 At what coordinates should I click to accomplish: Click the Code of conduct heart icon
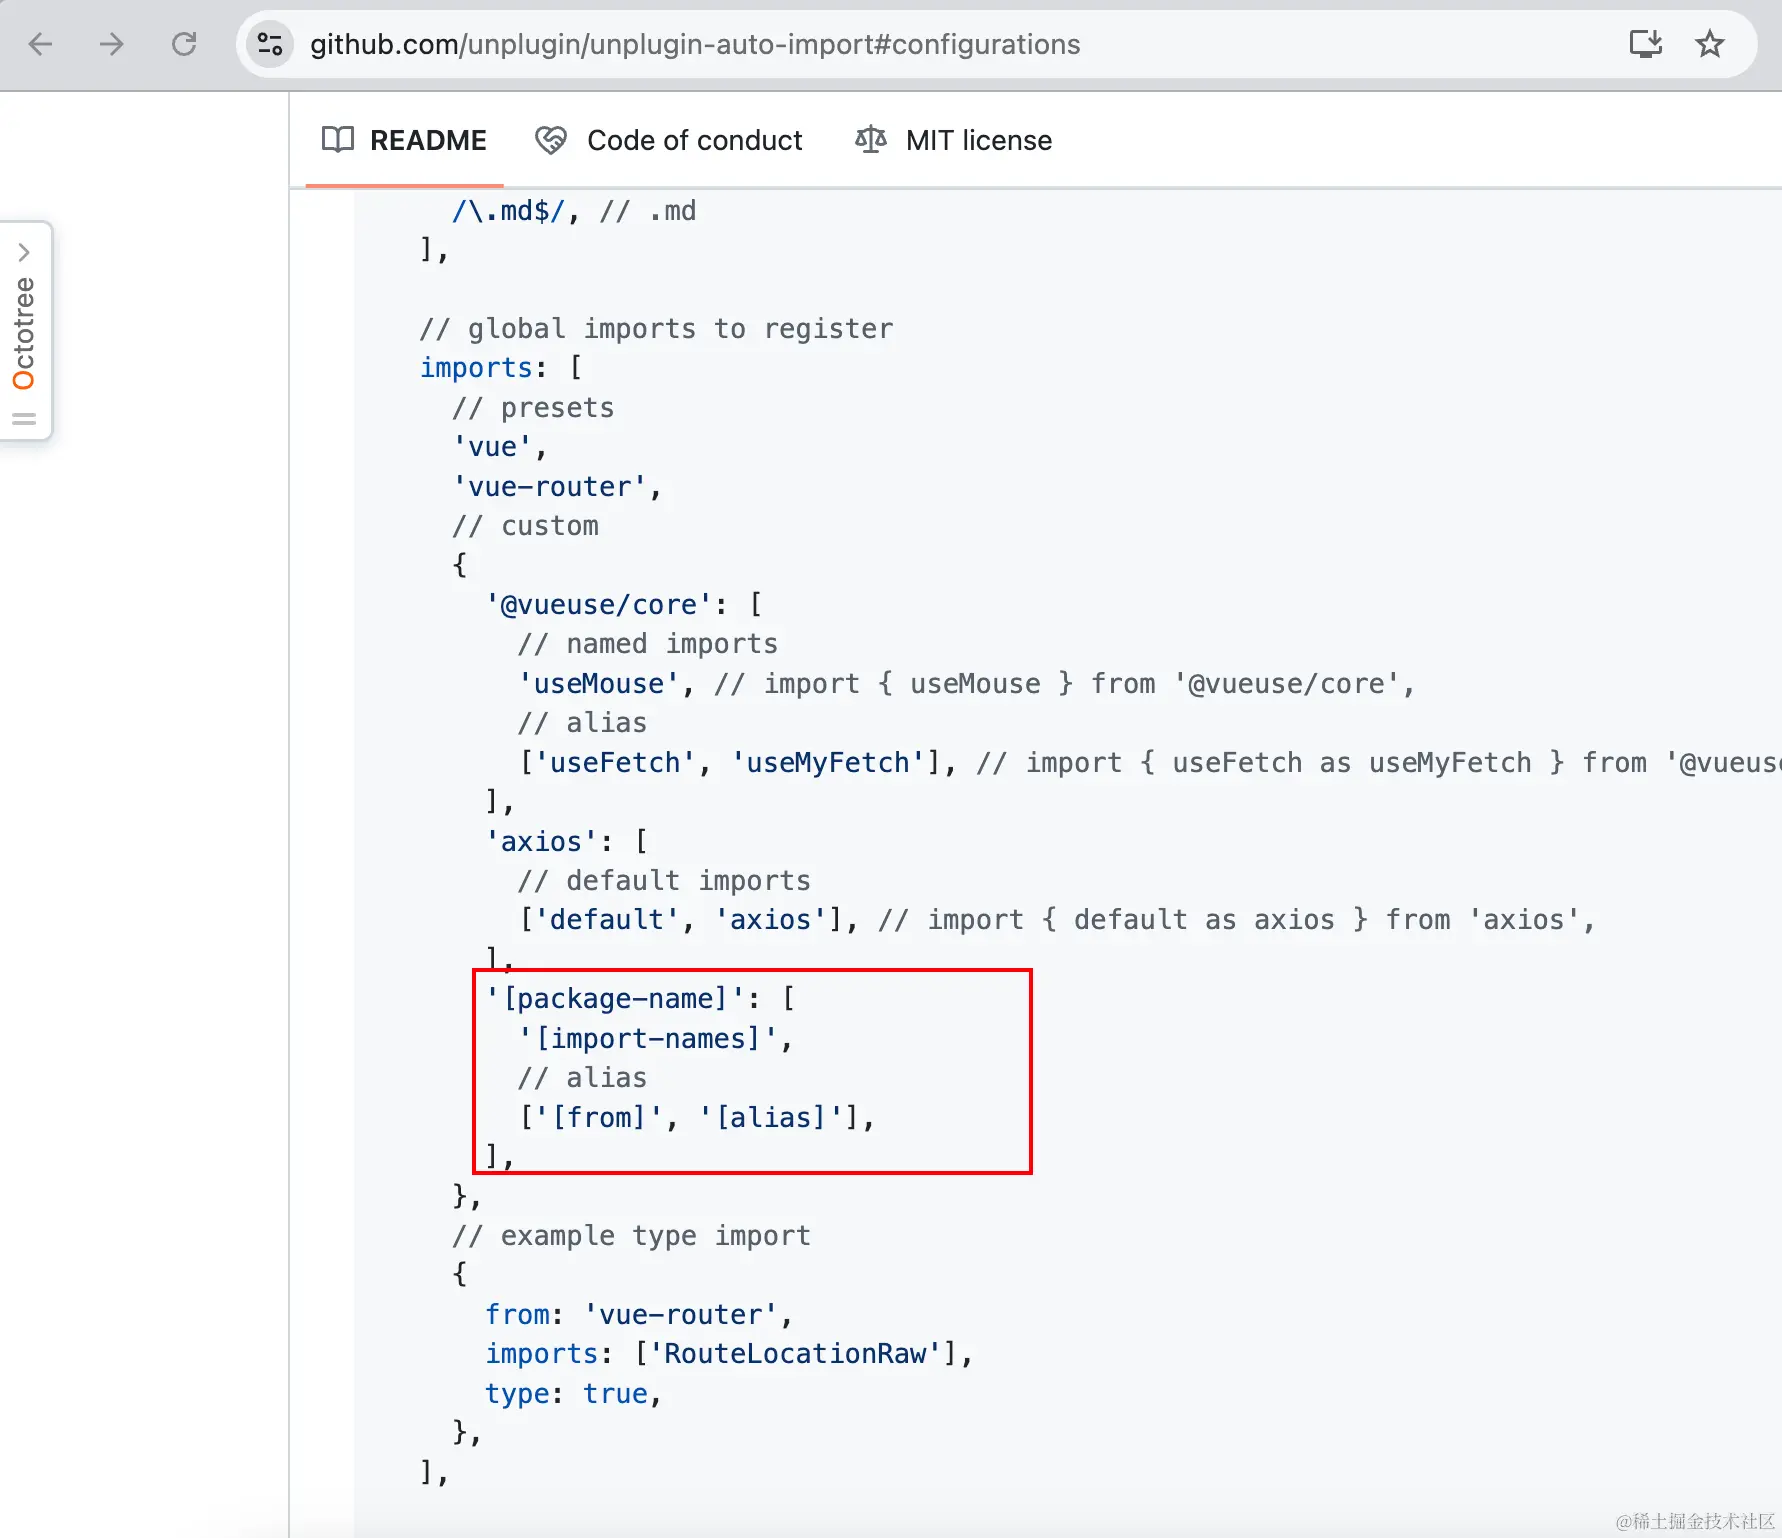point(551,140)
